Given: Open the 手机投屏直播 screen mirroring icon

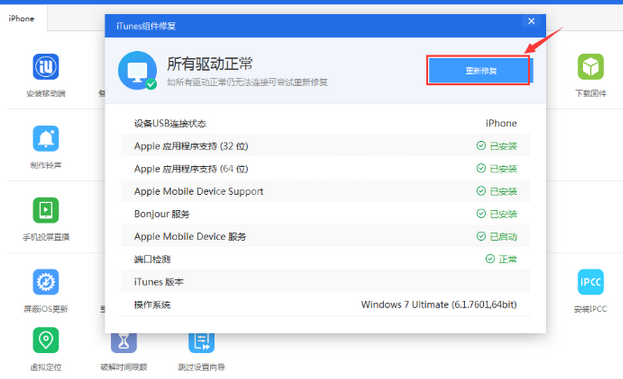Looking at the screenshot, I should pyautogui.click(x=46, y=210).
